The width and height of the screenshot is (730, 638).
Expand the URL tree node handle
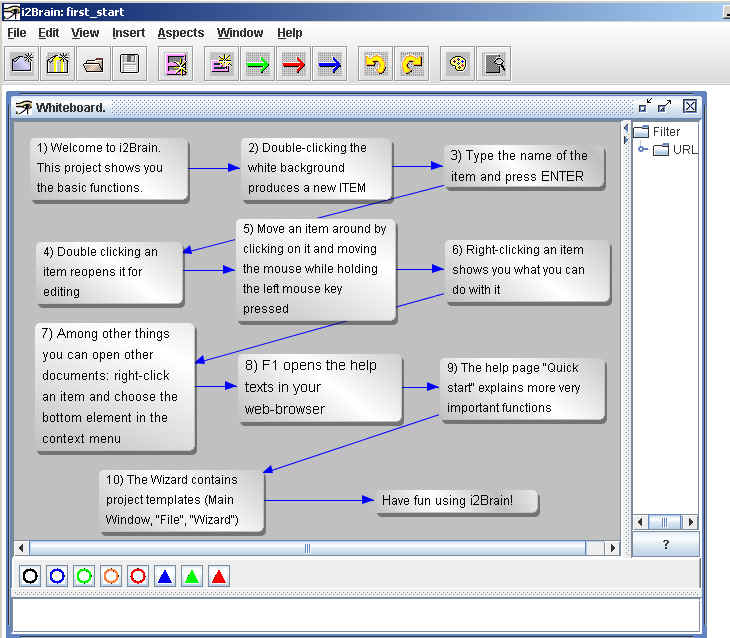point(642,149)
